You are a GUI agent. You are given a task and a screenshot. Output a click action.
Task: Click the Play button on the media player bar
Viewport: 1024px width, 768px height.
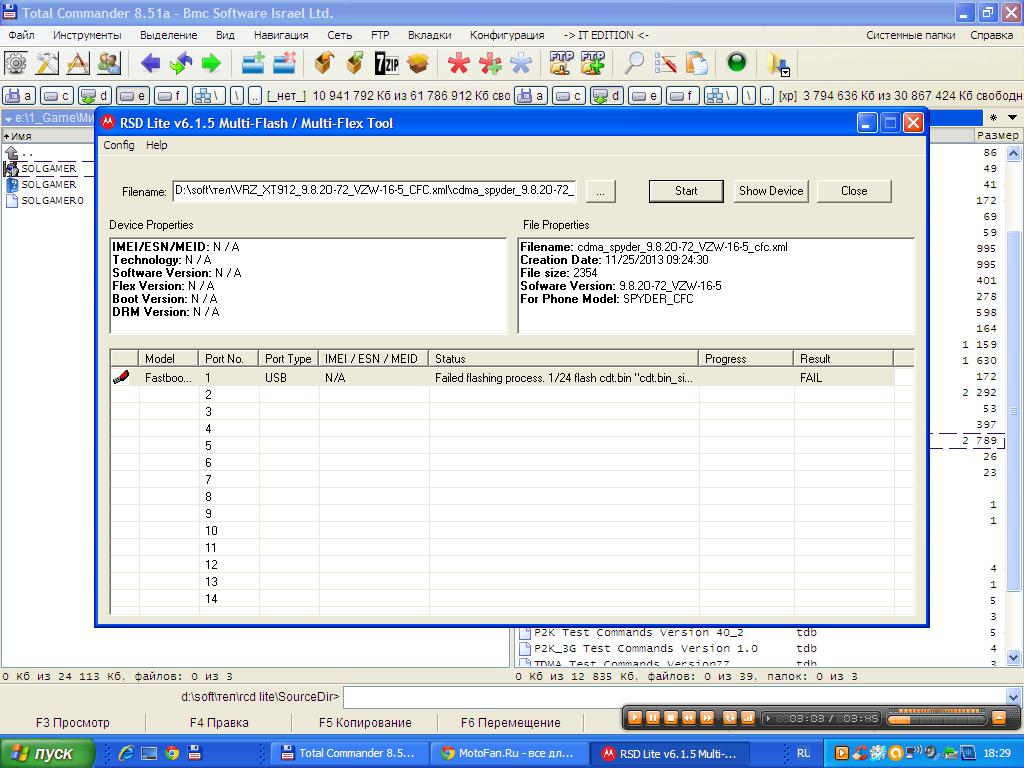[634, 718]
